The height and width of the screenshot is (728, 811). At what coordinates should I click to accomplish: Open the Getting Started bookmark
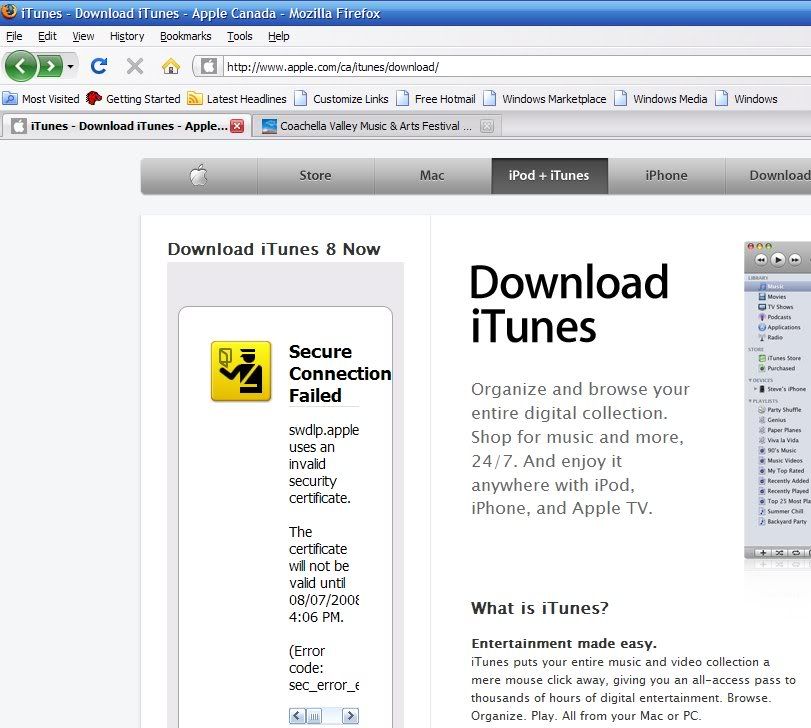tap(133, 99)
